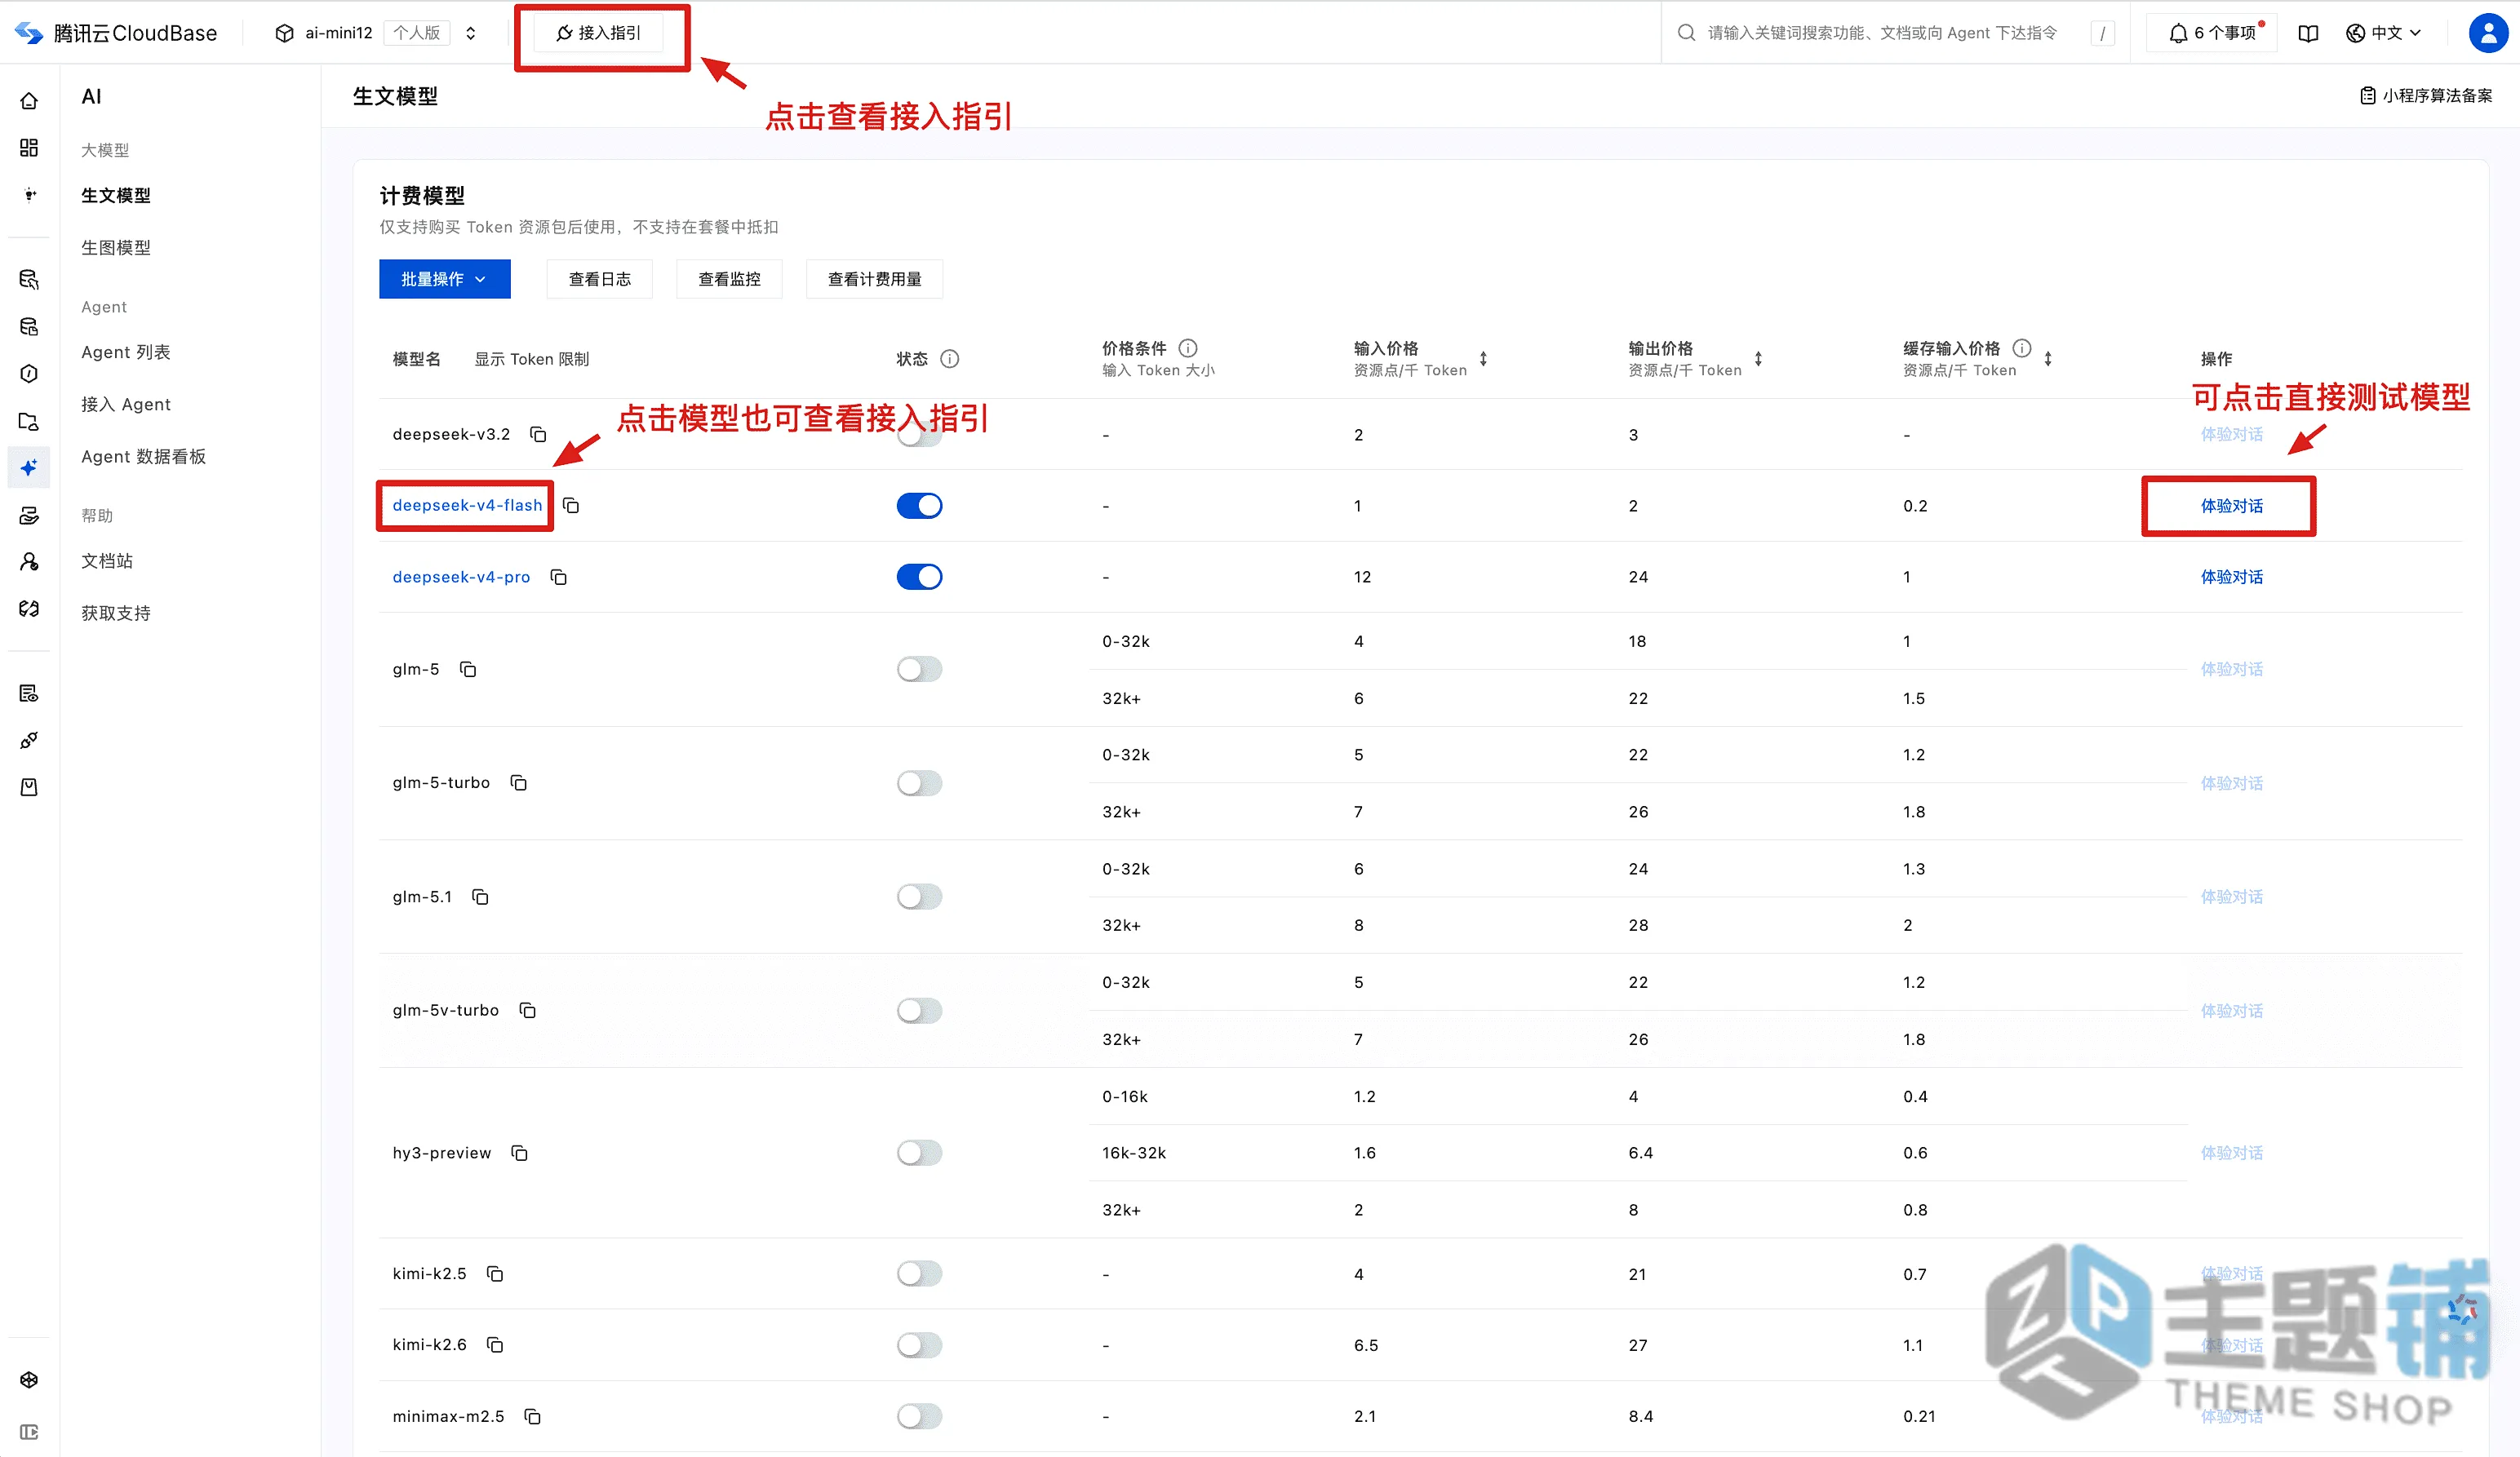Screen dimensions: 2520x1457
Task: Click 体验对话 for deepseek-v4-flash
Action: (x=2231, y=506)
